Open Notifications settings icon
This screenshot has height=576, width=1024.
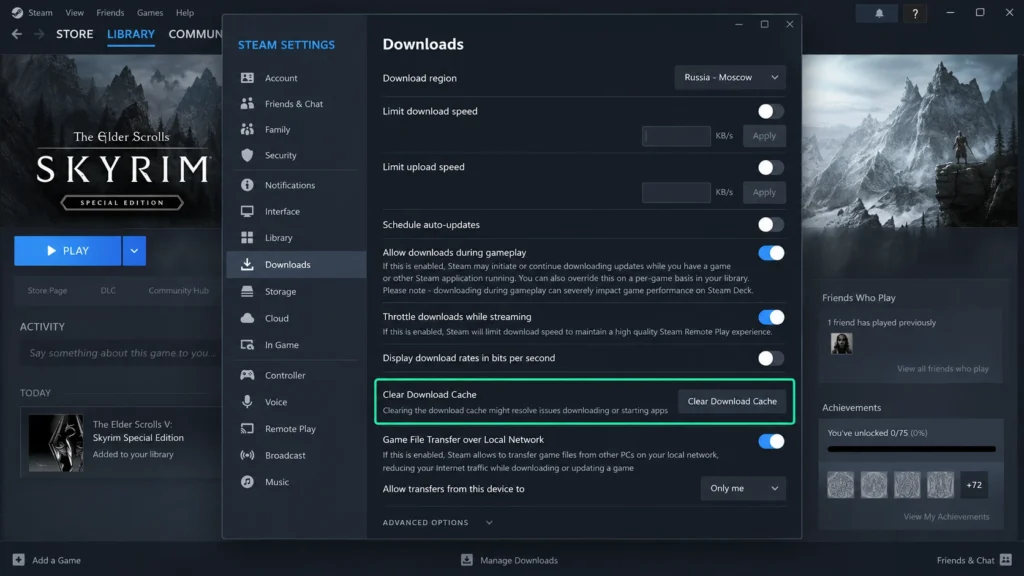(x=247, y=185)
